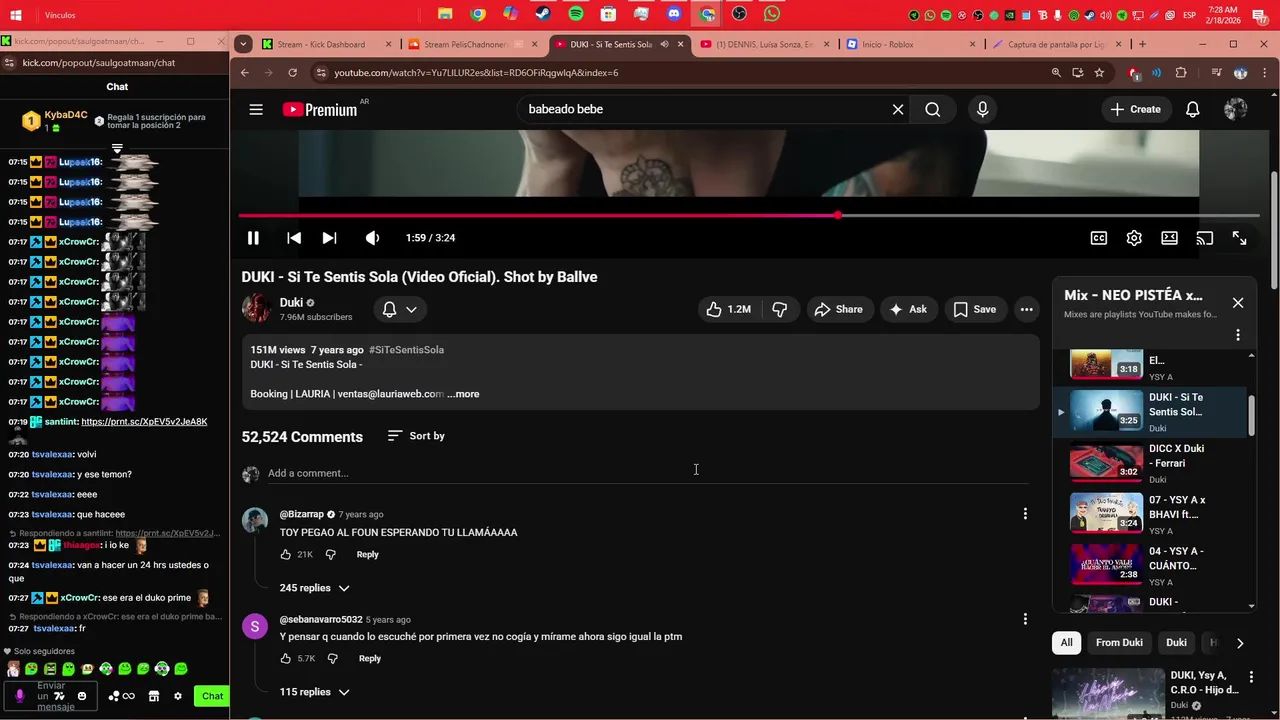Open the prnt.sc link from santiint in Kick chat

(144, 422)
